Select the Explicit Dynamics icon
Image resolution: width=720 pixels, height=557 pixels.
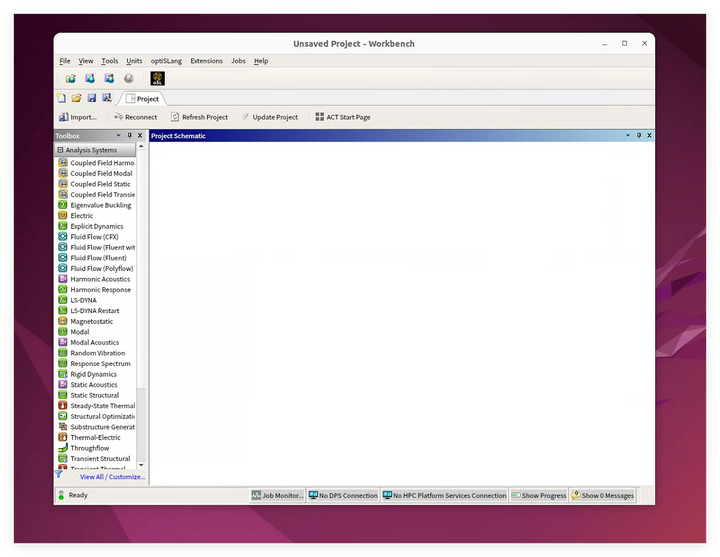(x=63, y=226)
